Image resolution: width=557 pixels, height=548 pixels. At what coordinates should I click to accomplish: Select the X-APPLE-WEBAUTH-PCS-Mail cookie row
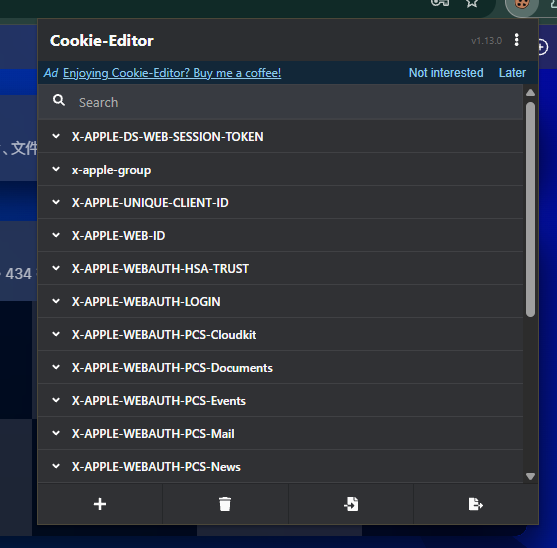pyautogui.click(x=280, y=434)
